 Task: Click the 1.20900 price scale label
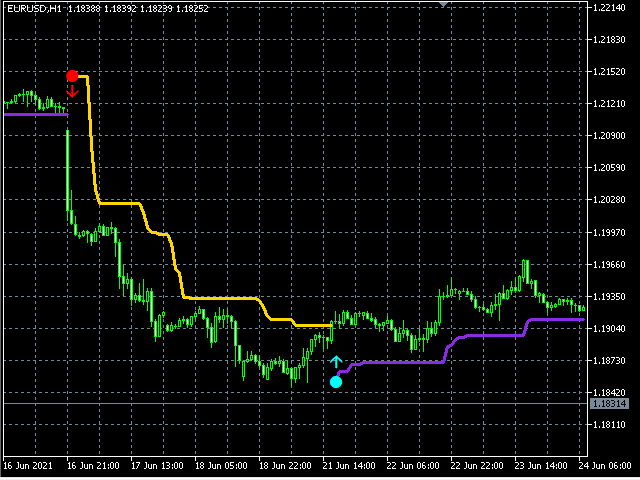609,136
